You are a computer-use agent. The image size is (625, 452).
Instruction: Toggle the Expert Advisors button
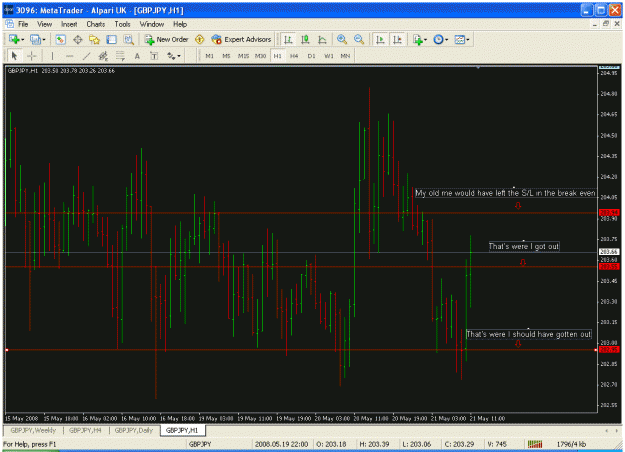pyautogui.click(x=242, y=39)
